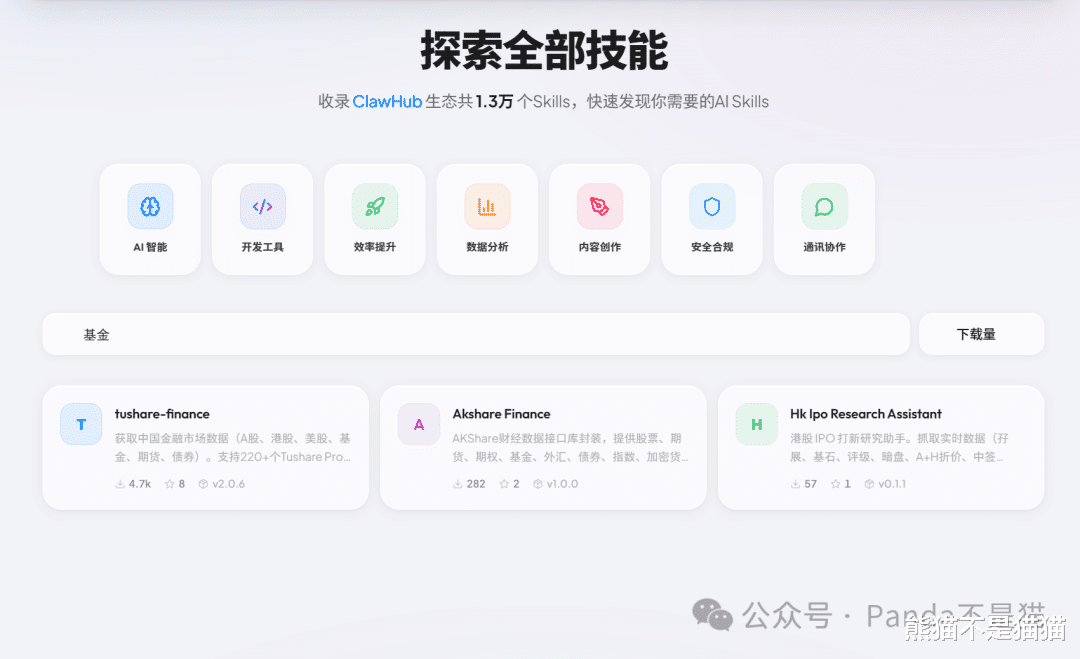Click the v0.1.1 version label
Viewport: 1080px width, 659px height.
tap(892, 484)
